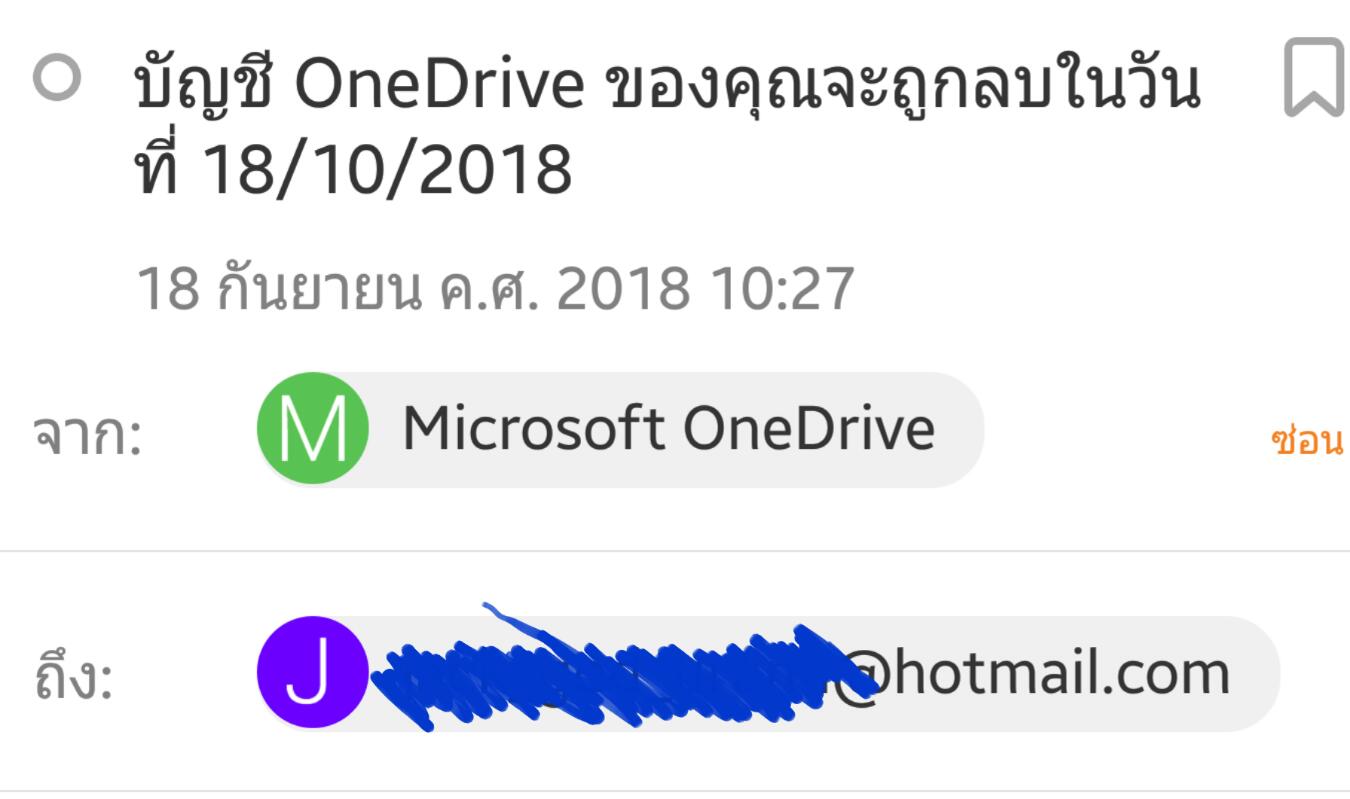Click the purple J recipient avatar
The image size is (1350, 799).
tap(313, 672)
